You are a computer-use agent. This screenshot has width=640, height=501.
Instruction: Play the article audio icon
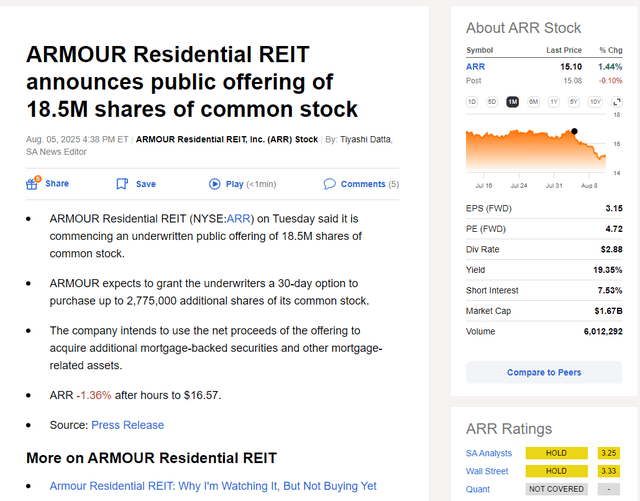pos(214,184)
